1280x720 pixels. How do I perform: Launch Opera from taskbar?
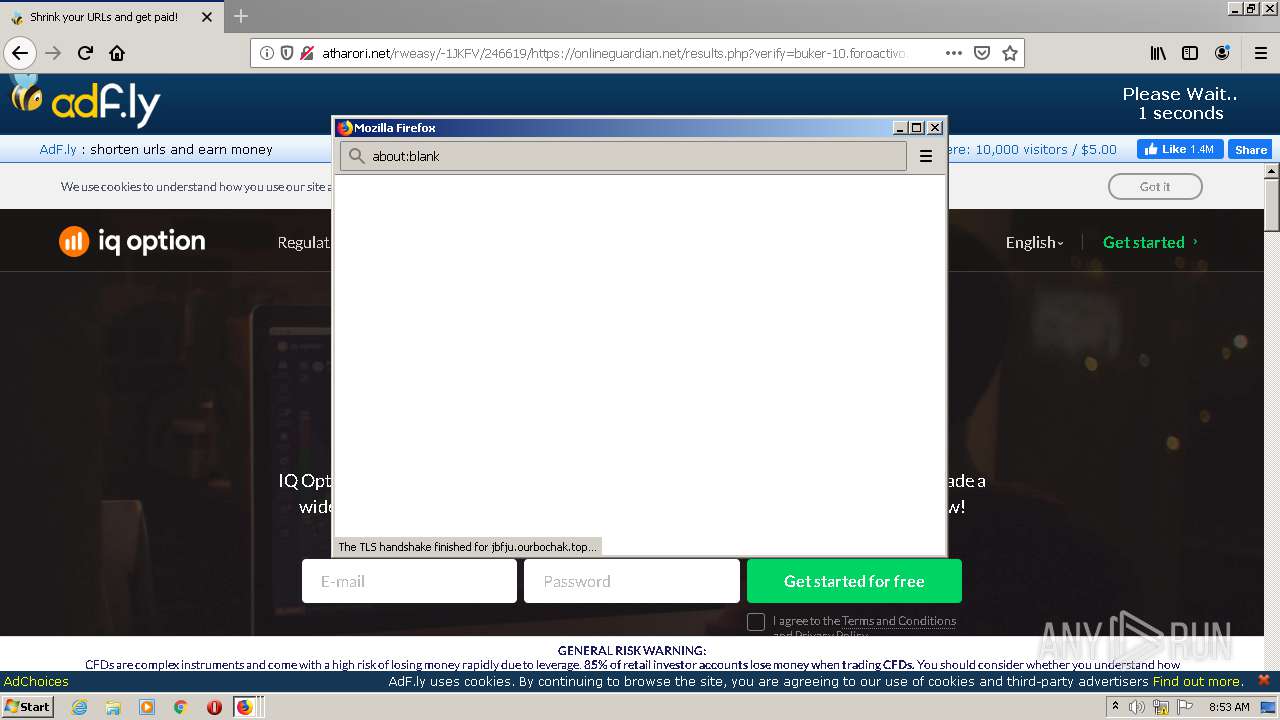click(x=214, y=707)
